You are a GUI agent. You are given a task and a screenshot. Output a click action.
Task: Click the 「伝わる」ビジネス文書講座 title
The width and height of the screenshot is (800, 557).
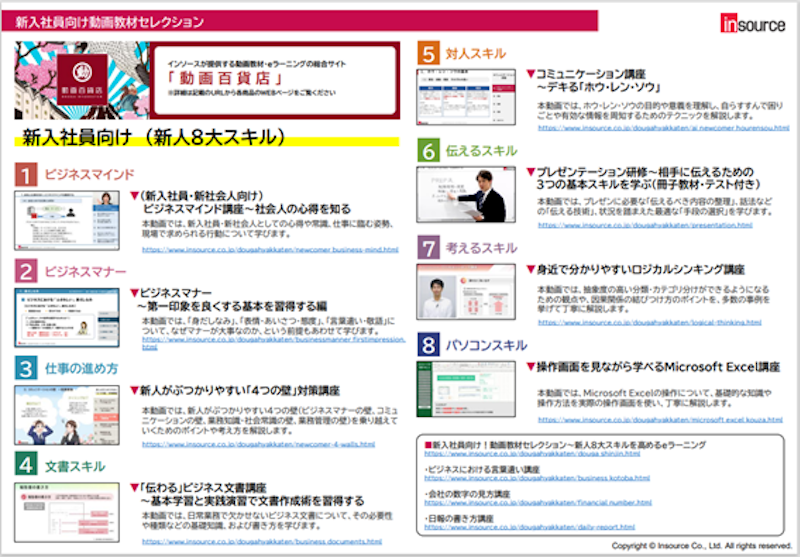click(203, 488)
